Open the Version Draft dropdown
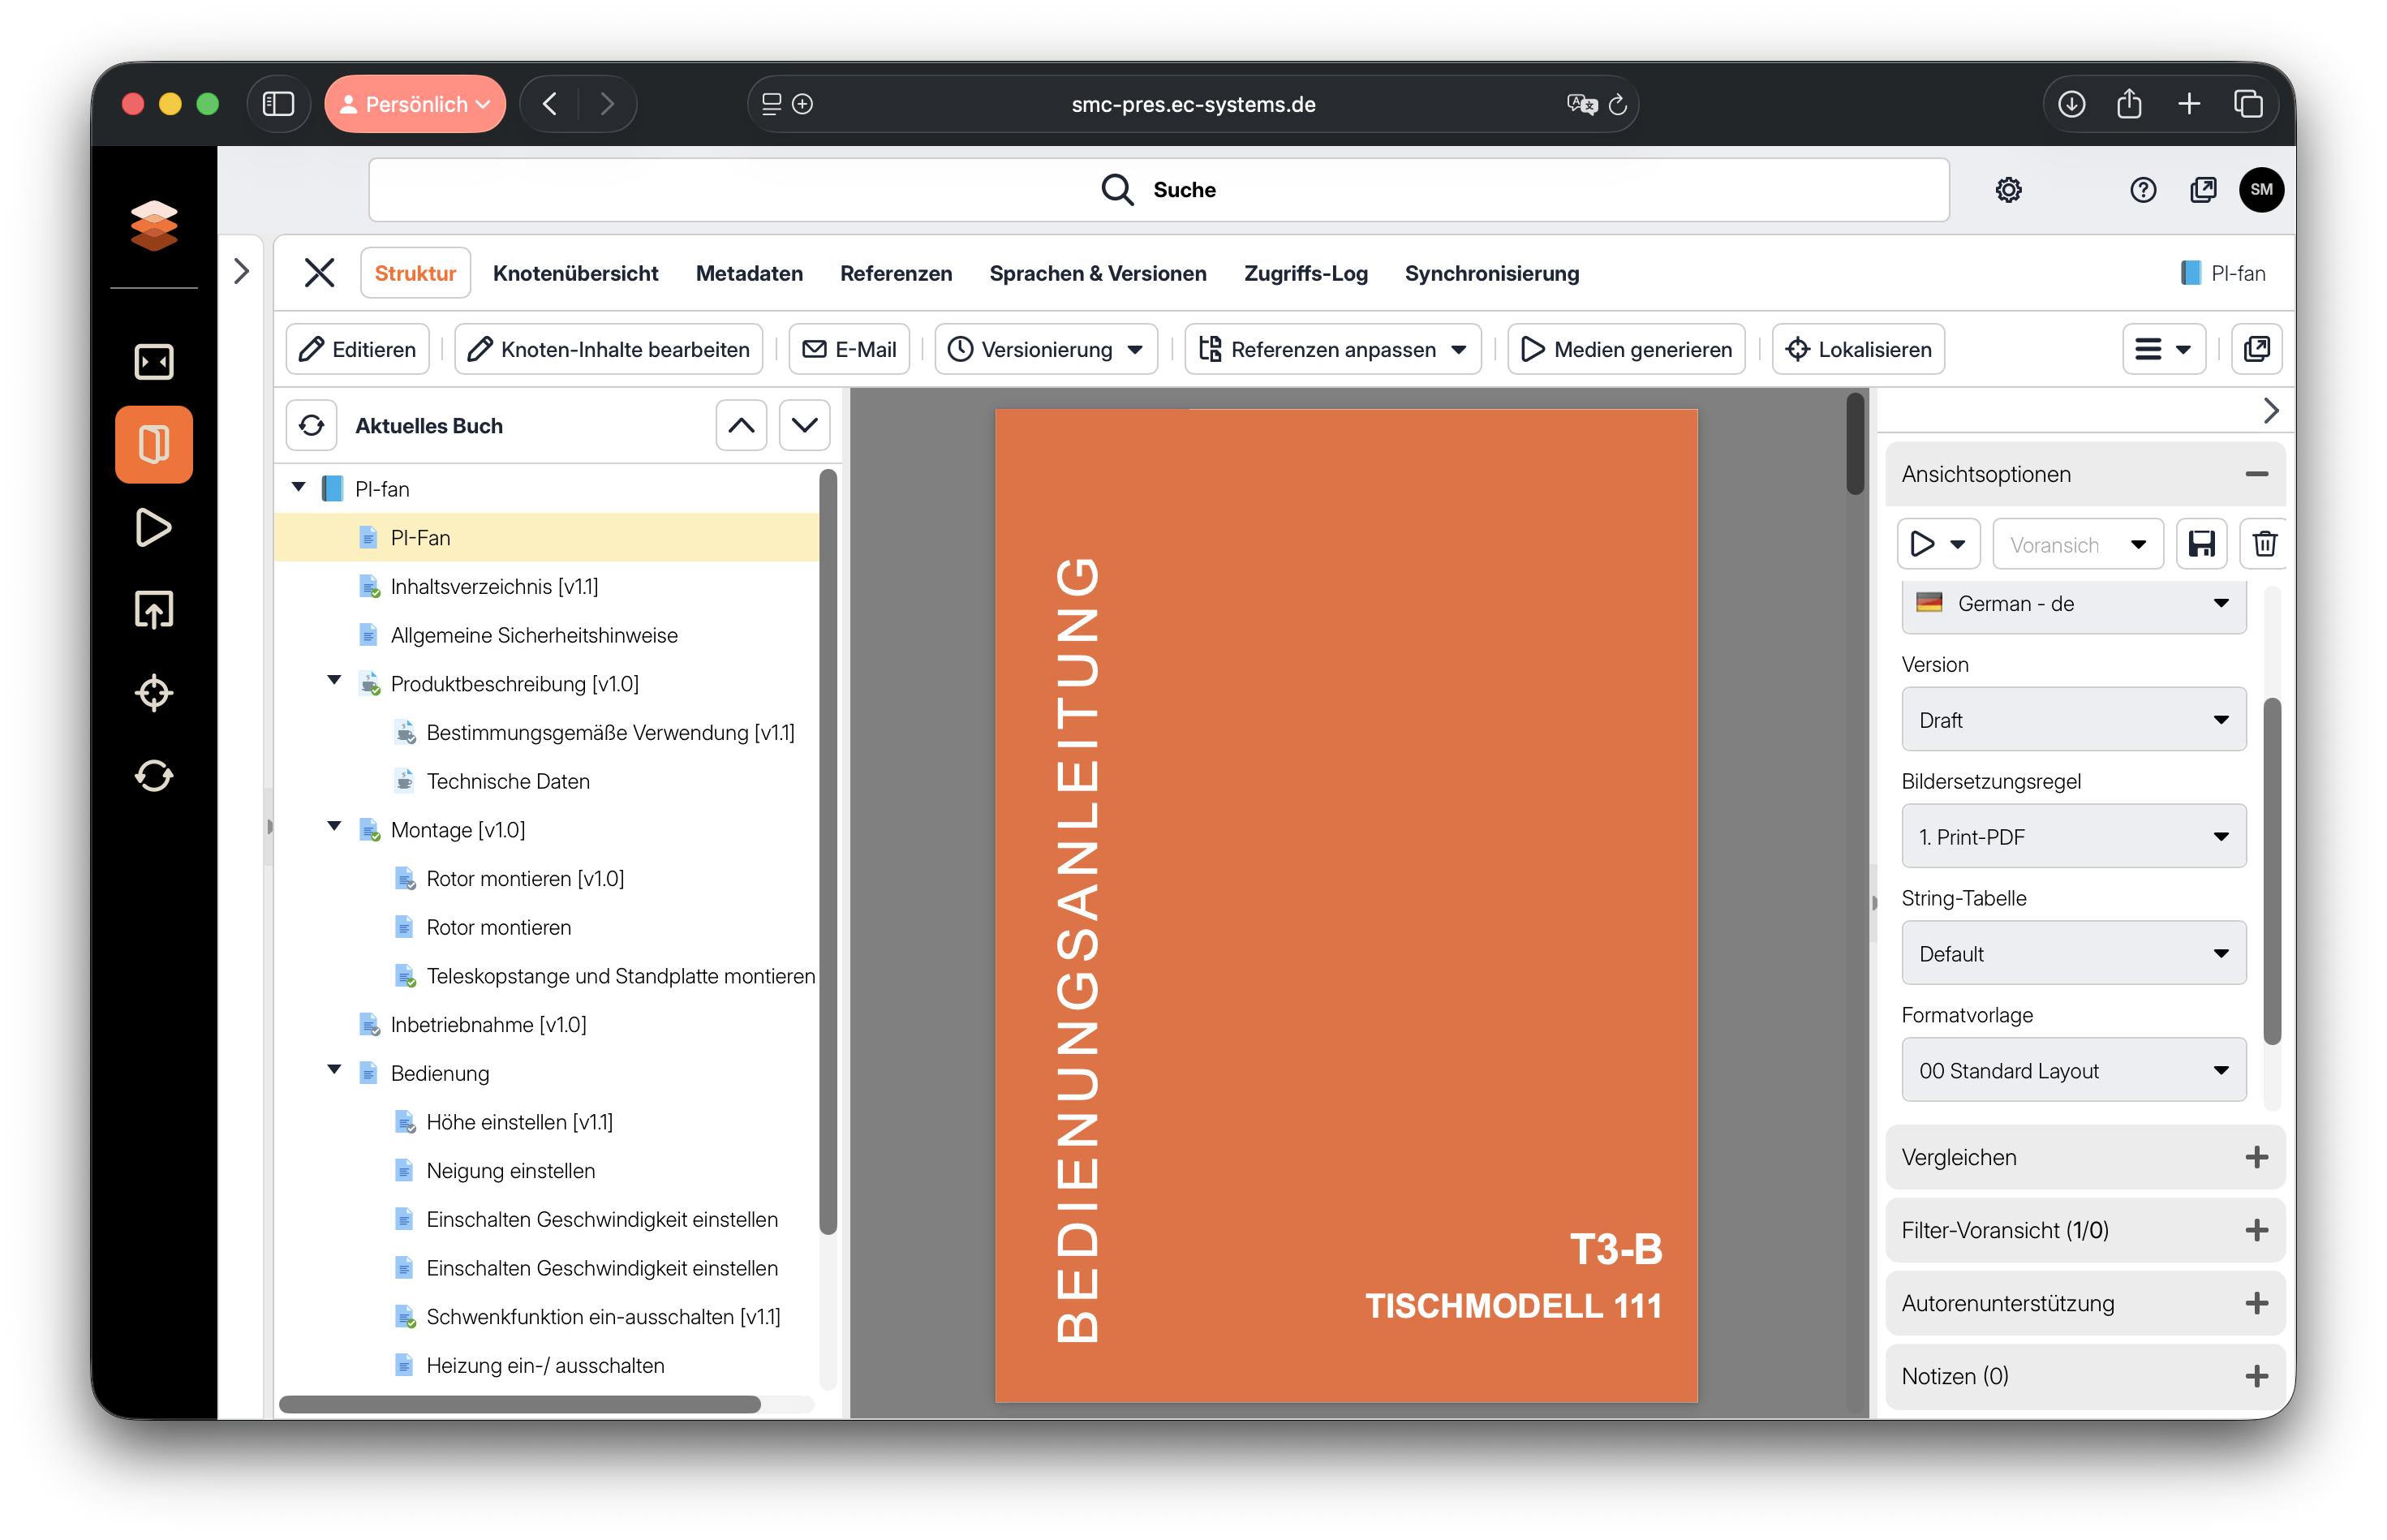Viewport: 2387px width, 1540px height. tap(2073, 720)
